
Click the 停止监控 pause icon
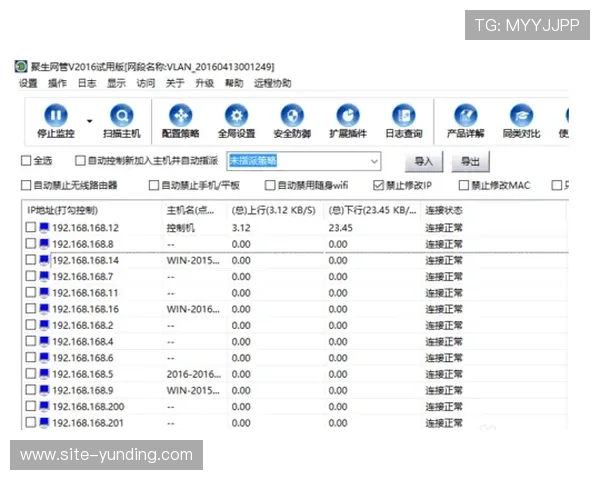56,115
